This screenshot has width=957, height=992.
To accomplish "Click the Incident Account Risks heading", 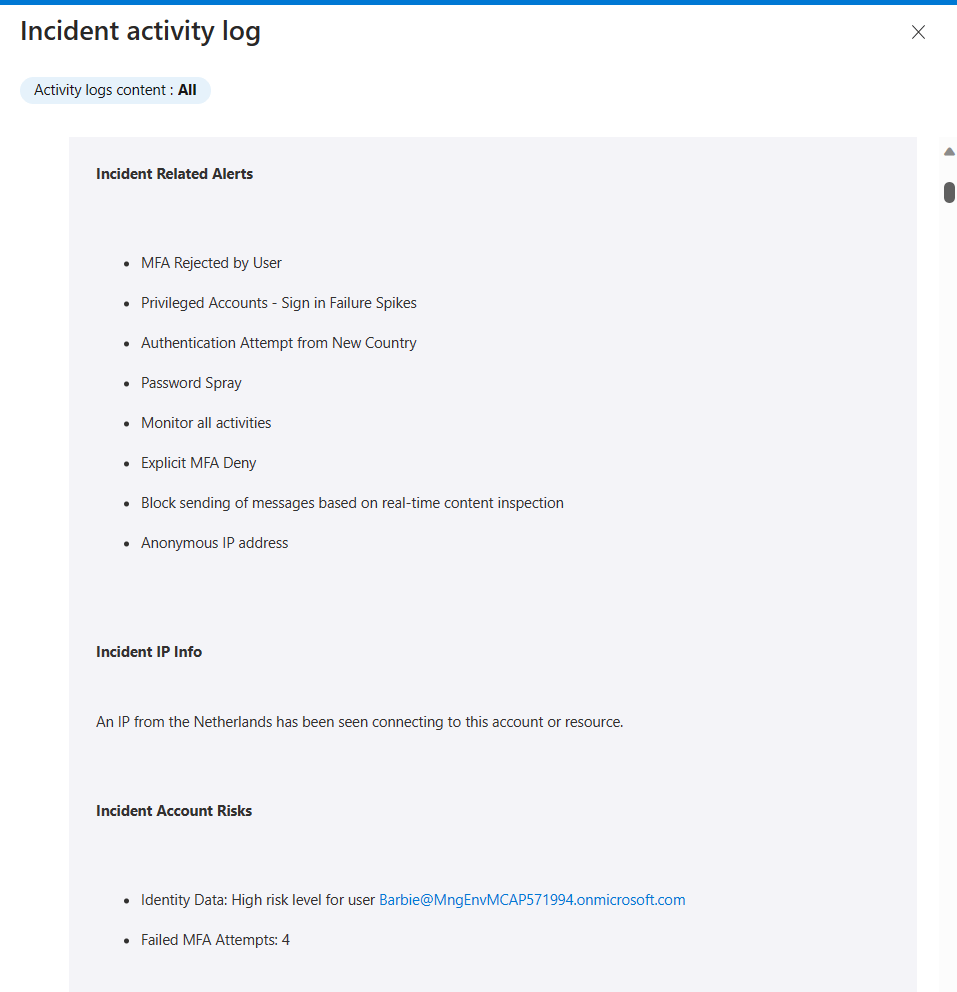I will coord(174,811).
